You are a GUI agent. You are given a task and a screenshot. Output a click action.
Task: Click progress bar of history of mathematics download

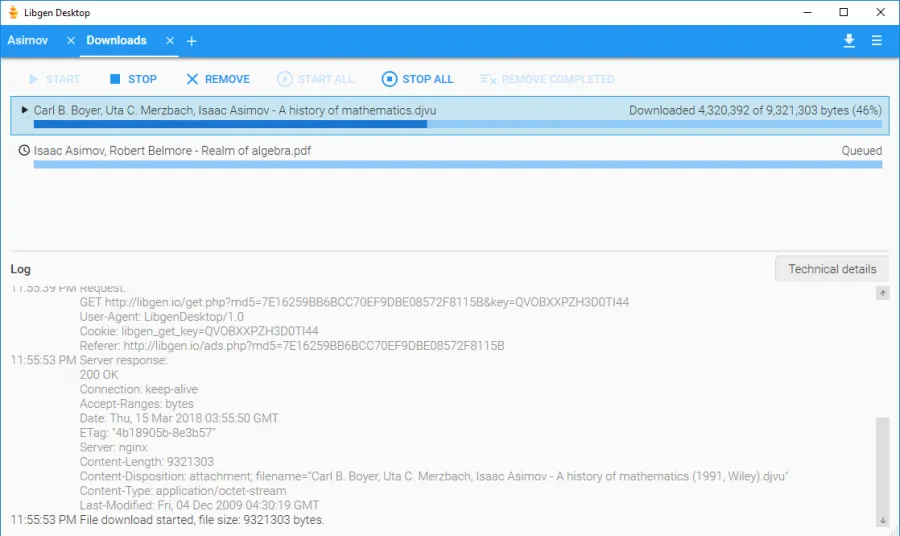tap(457, 124)
